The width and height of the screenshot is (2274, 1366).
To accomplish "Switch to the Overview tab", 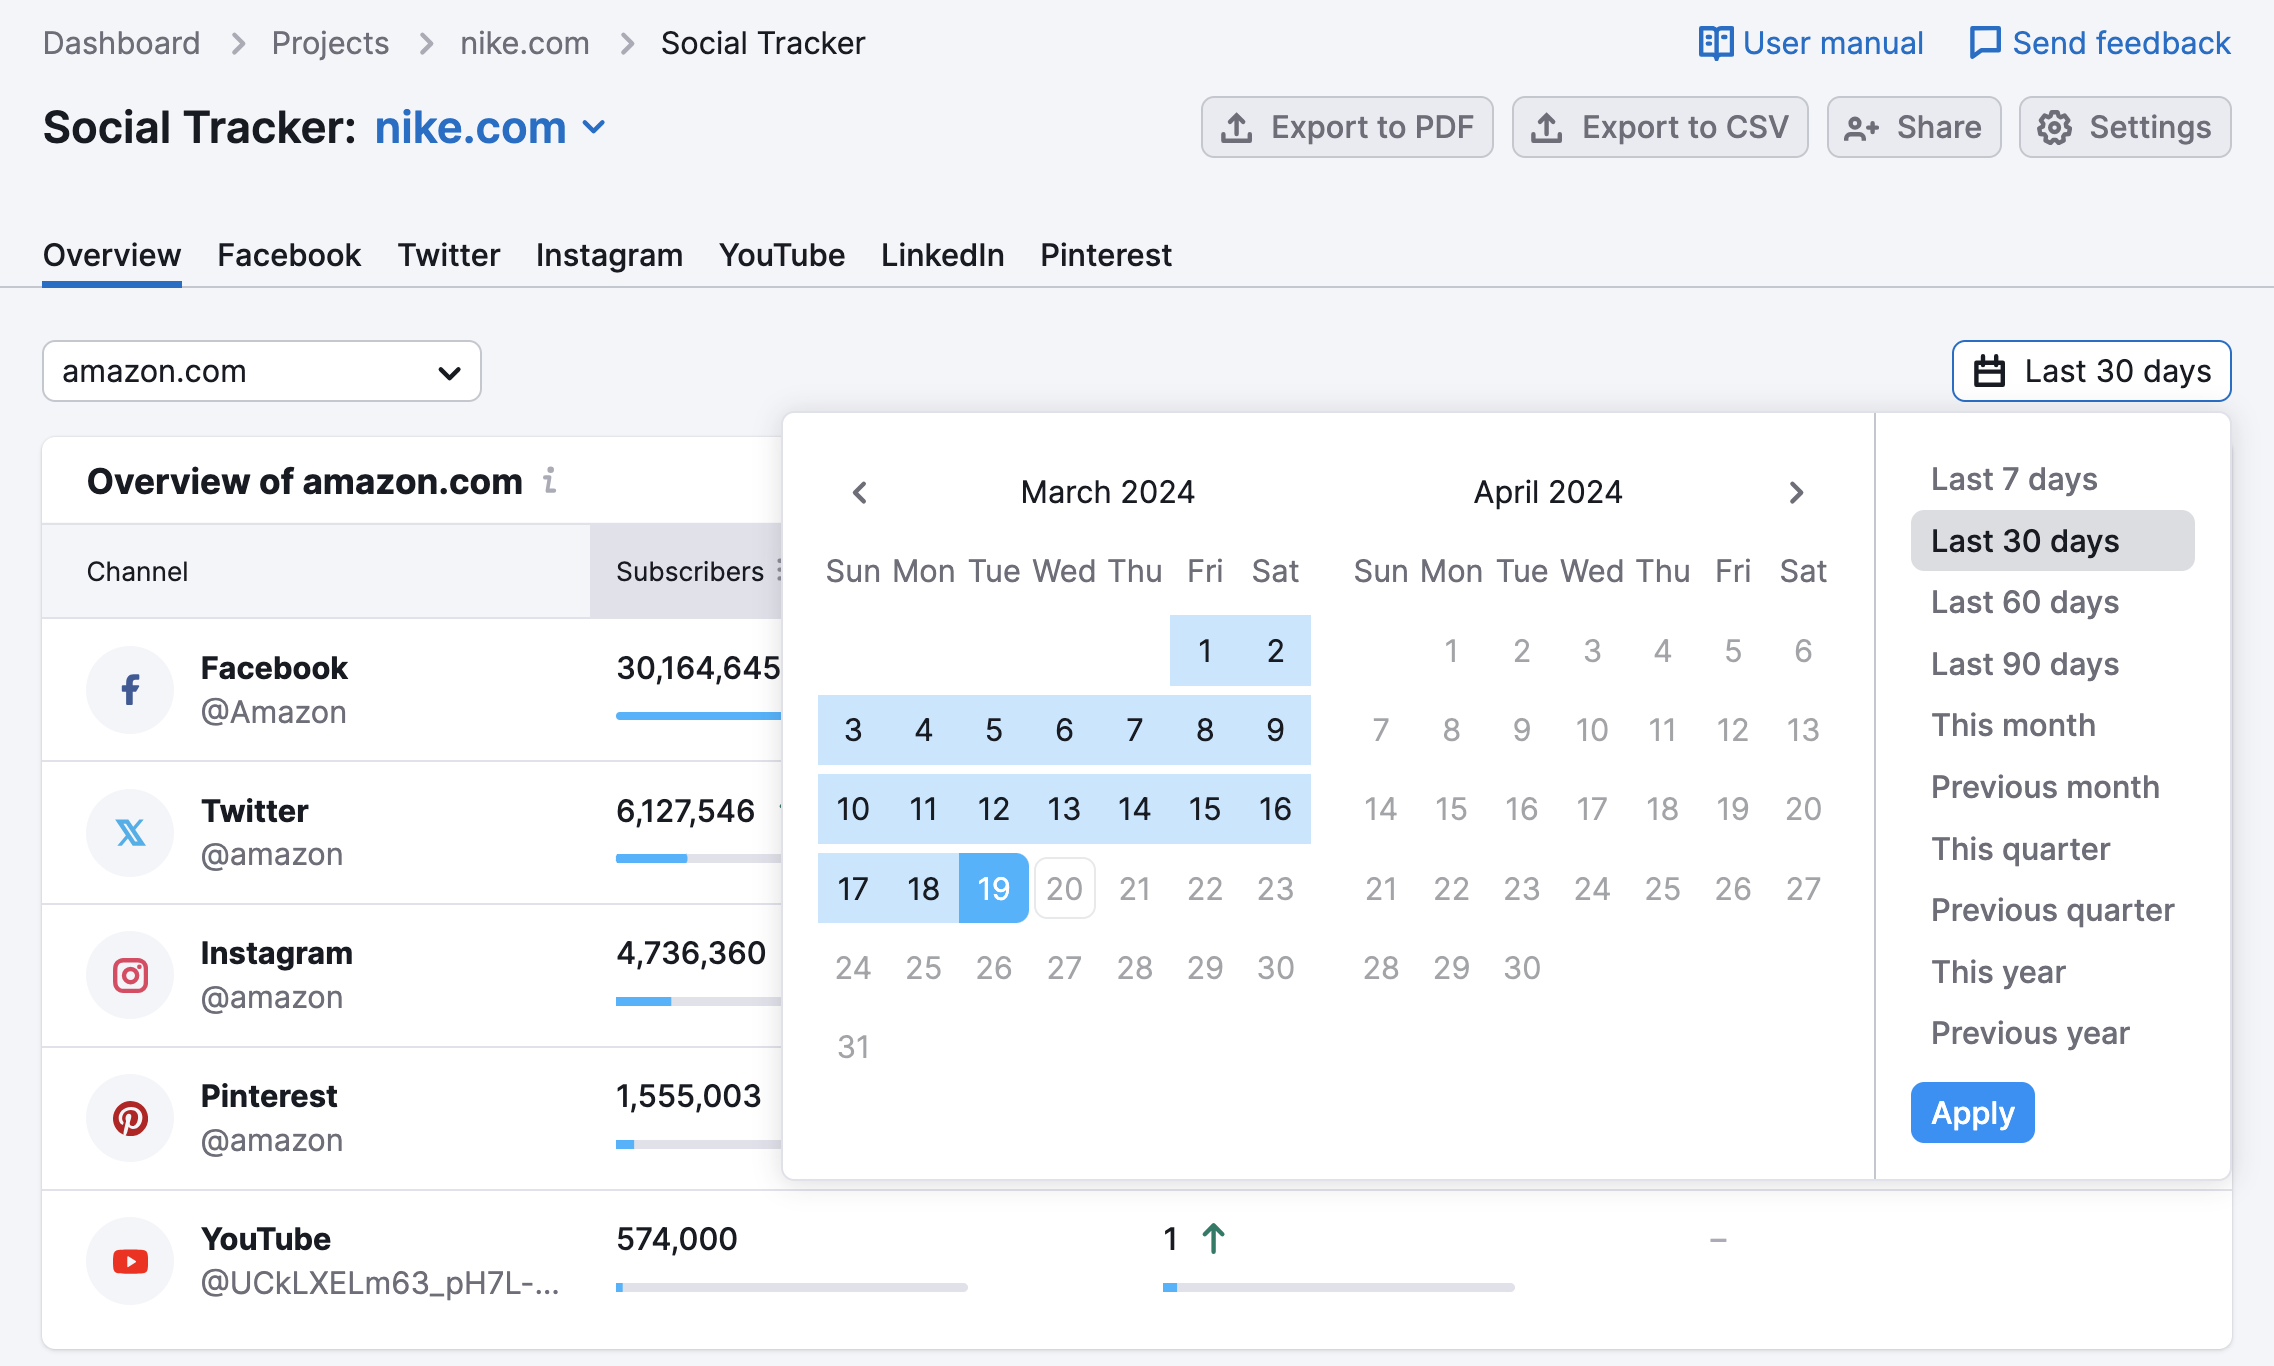I will pos(112,255).
